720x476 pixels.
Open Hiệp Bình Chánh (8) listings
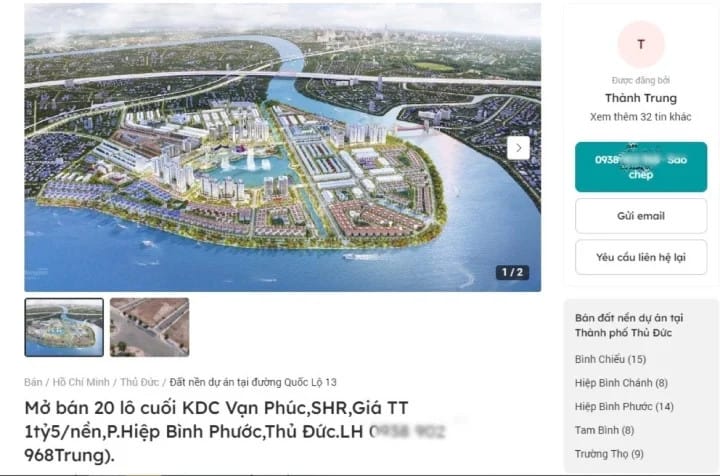(621, 383)
